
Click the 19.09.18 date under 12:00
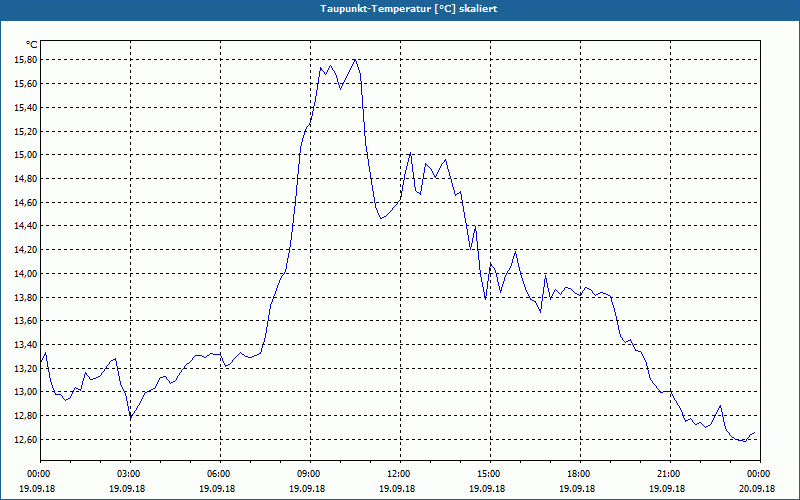(x=397, y=488)
